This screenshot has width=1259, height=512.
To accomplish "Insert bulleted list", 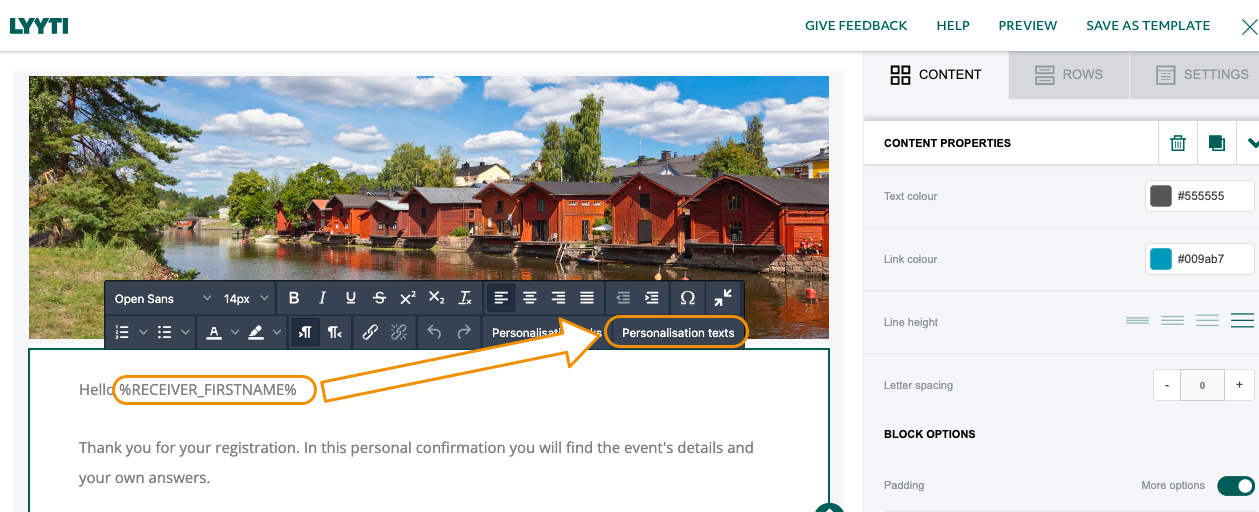I will click(166, 332).
